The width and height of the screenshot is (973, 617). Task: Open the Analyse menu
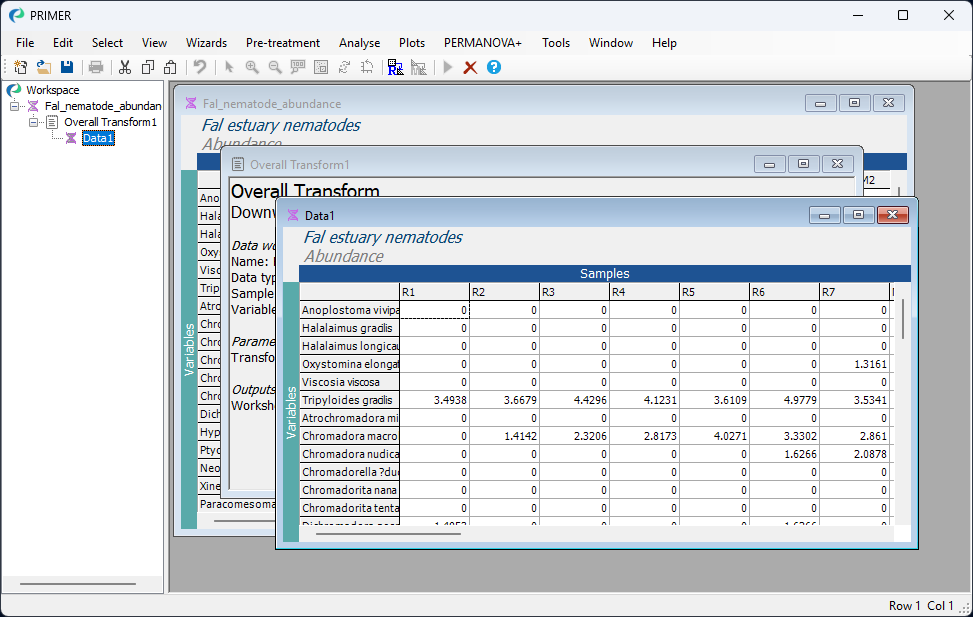(359, 43)
